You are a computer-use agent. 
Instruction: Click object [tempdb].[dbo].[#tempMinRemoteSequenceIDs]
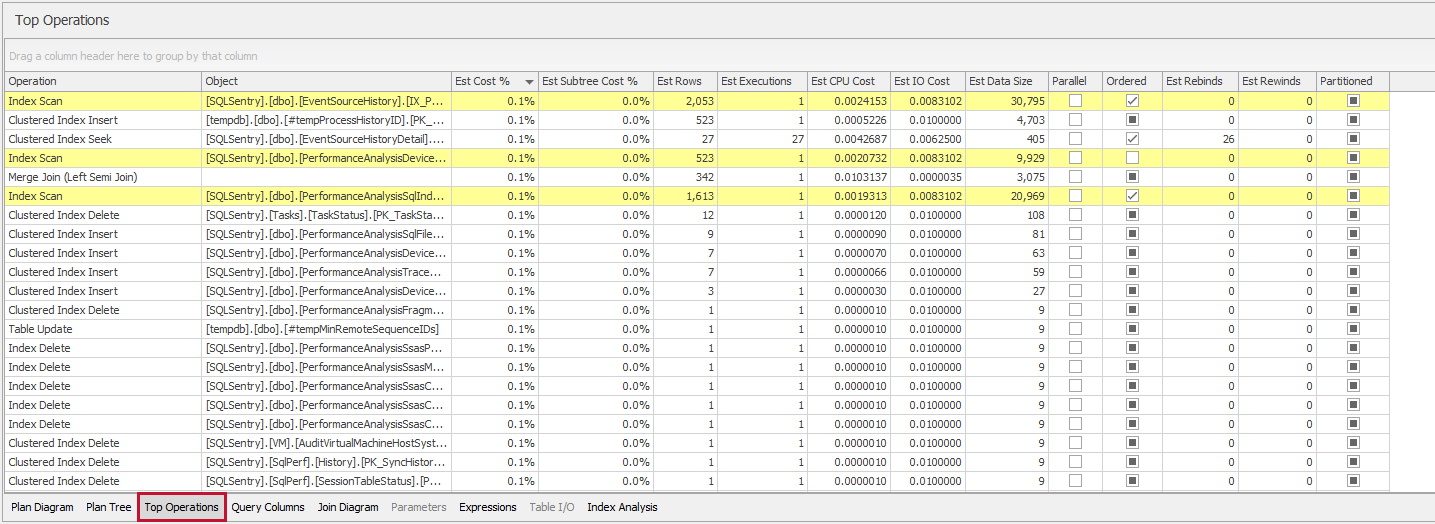(x=322, y=329)
